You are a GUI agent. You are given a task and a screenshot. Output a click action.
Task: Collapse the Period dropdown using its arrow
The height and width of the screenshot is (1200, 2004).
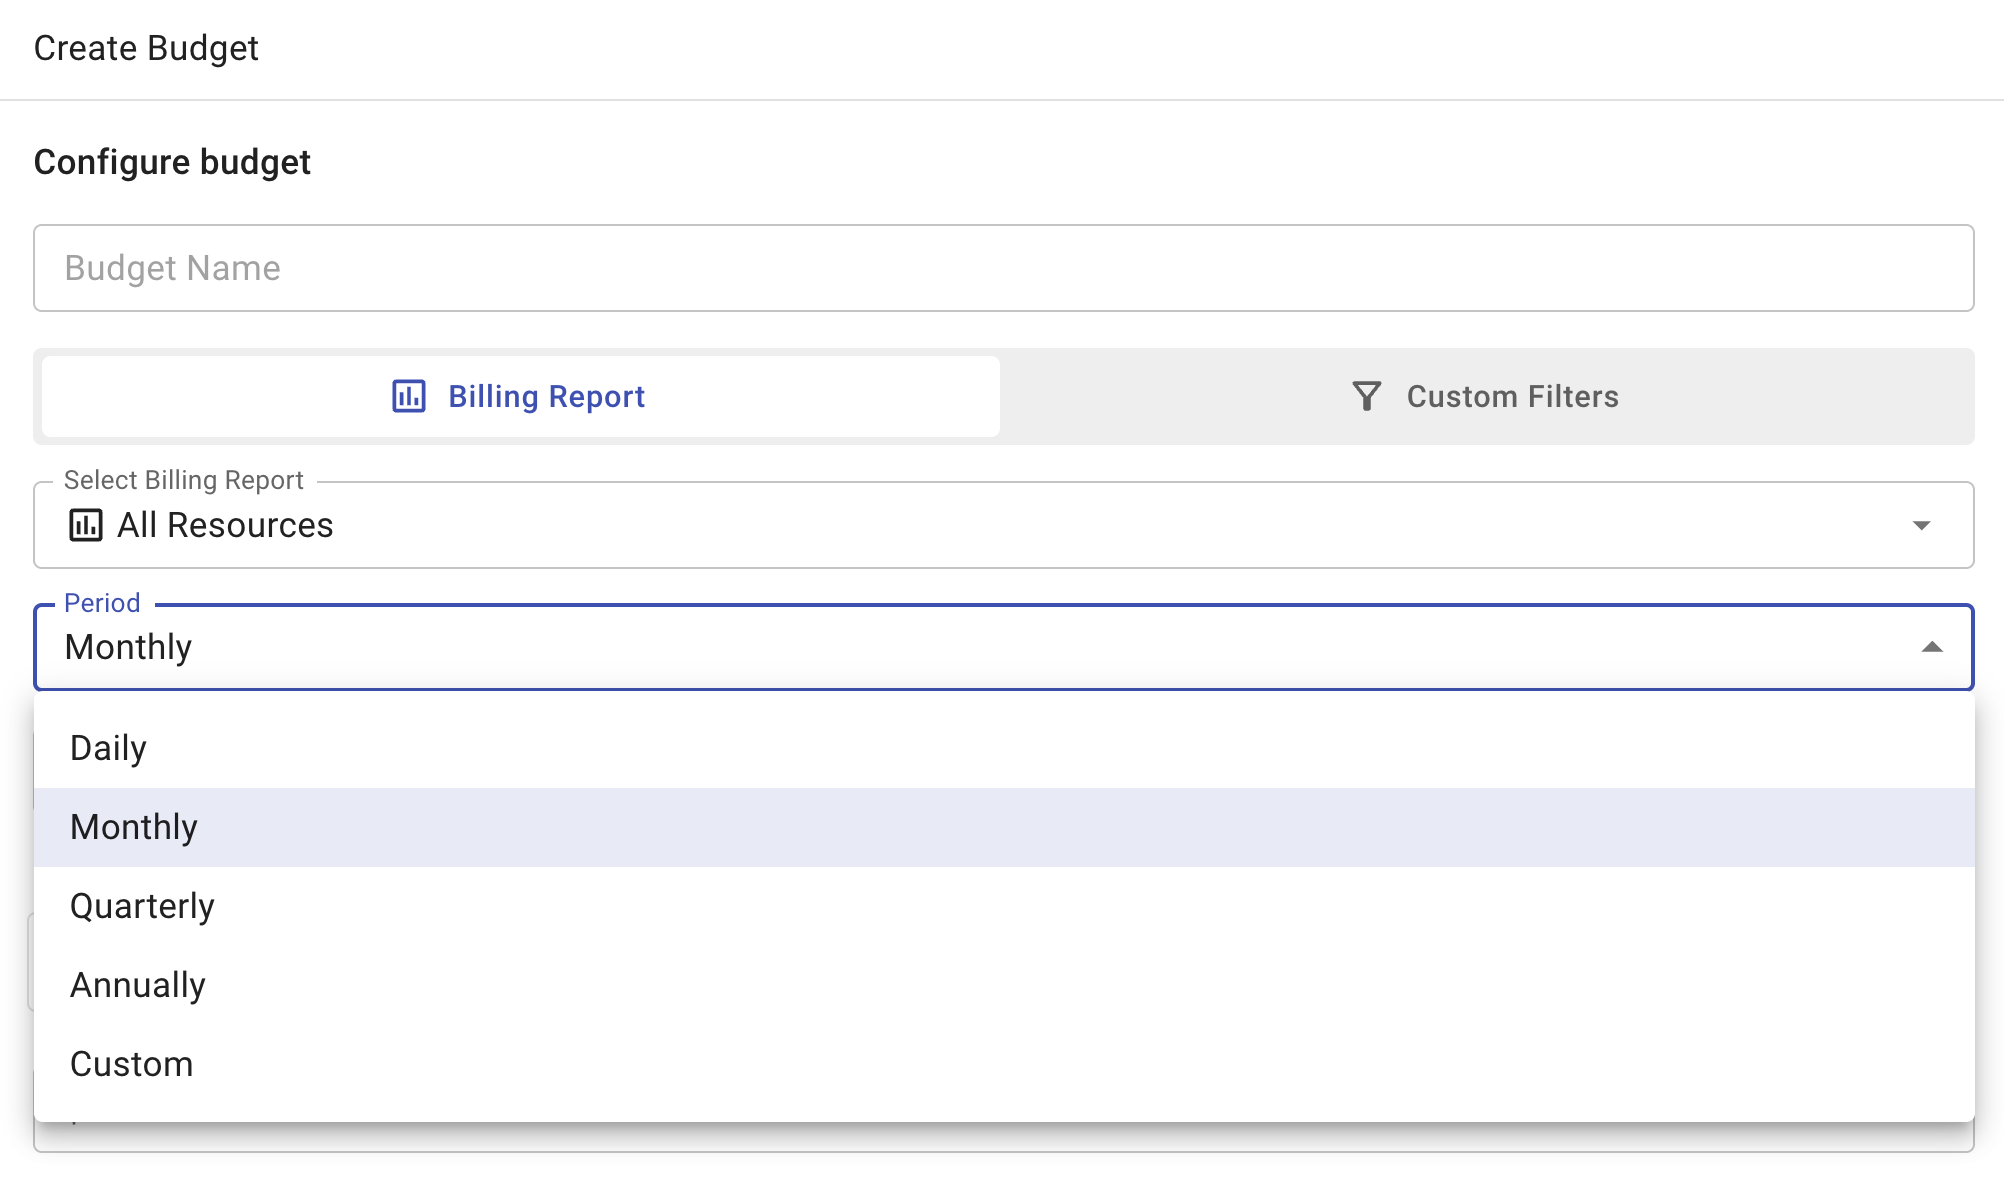point(1931,647)
